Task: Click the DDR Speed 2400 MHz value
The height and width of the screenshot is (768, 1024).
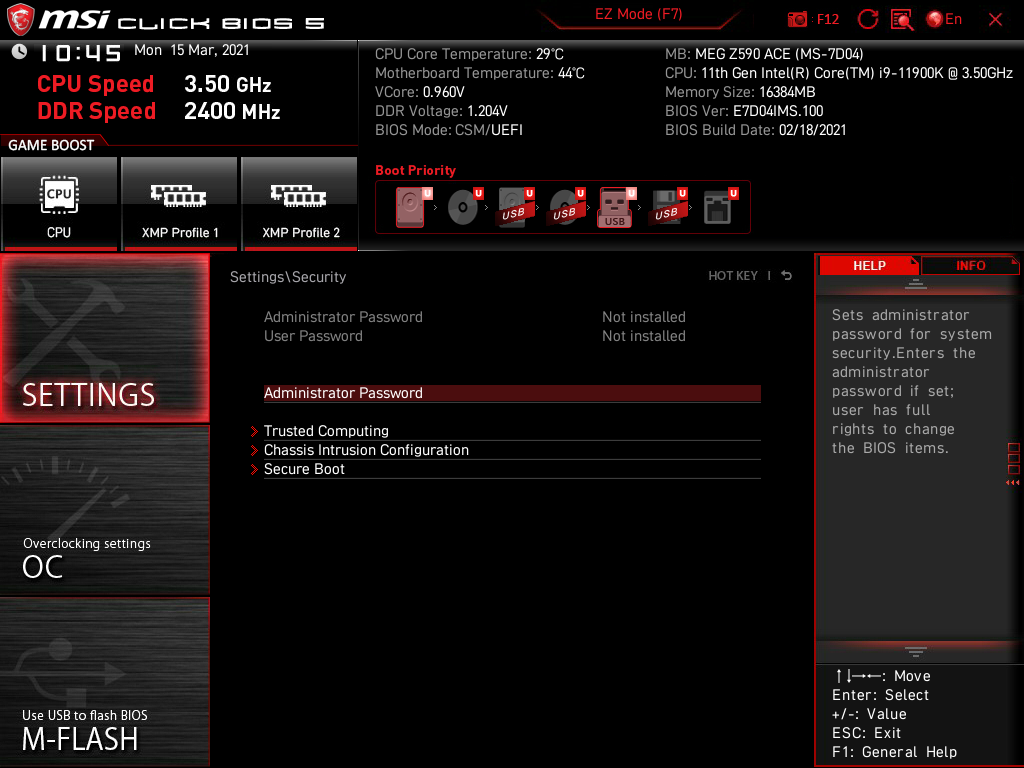Action: (232, 111)
